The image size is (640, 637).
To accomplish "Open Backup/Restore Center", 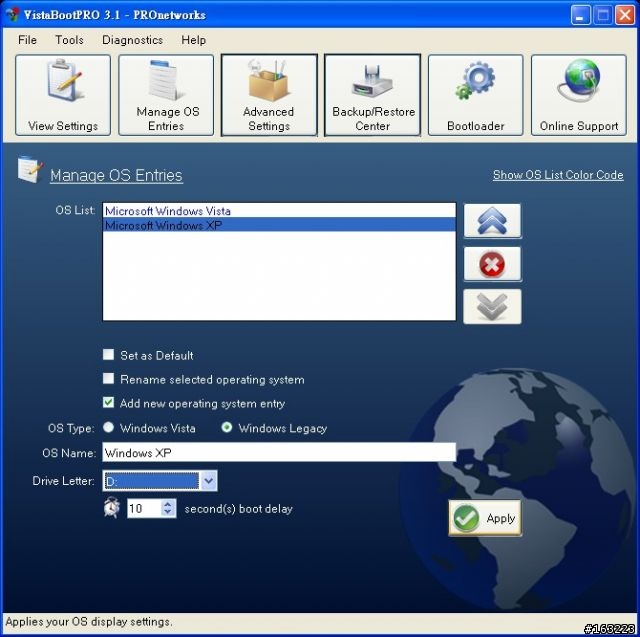I will tap(373, 95).
